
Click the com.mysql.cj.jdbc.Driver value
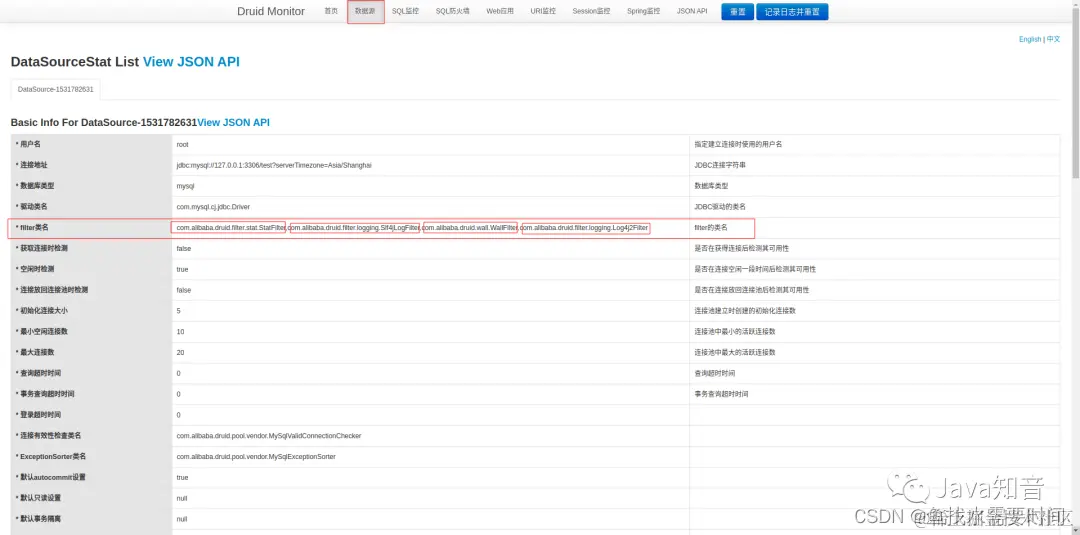click(213, 207)
